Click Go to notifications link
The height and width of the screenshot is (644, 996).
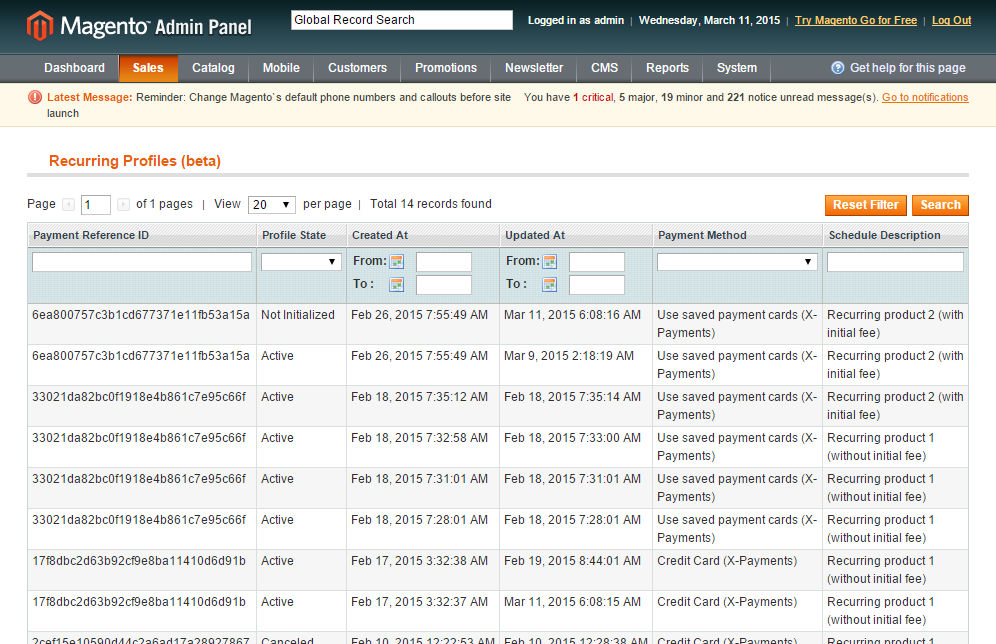925,97
